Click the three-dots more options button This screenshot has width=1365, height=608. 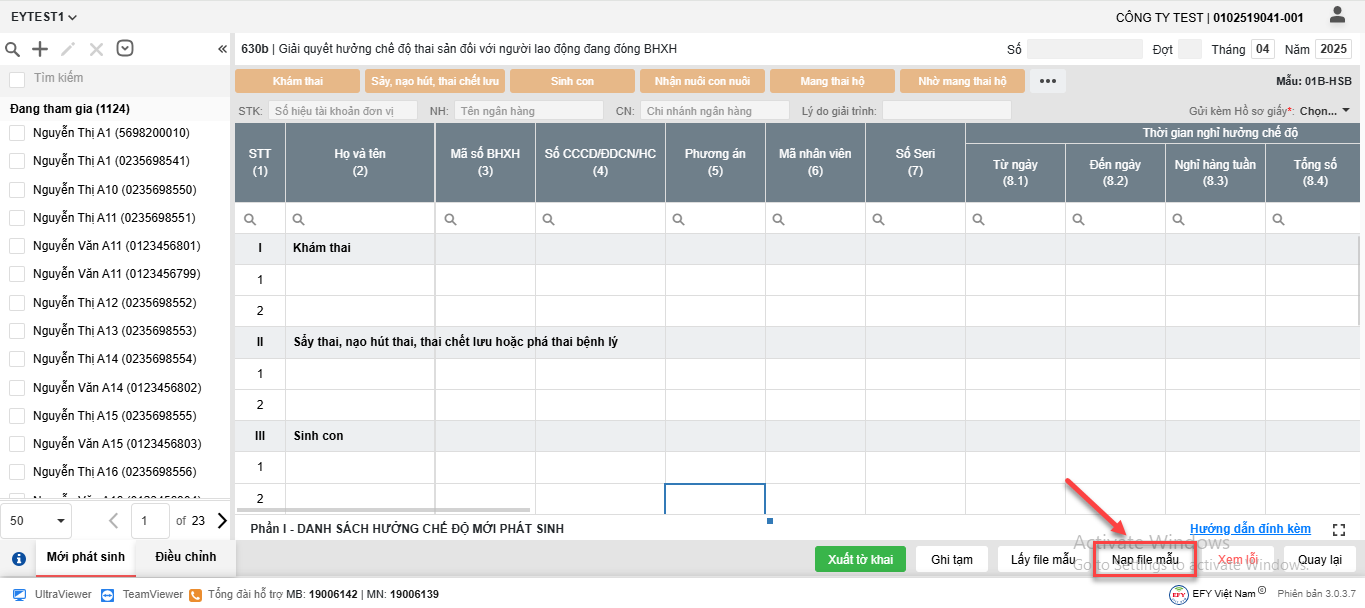point(1047,81)
